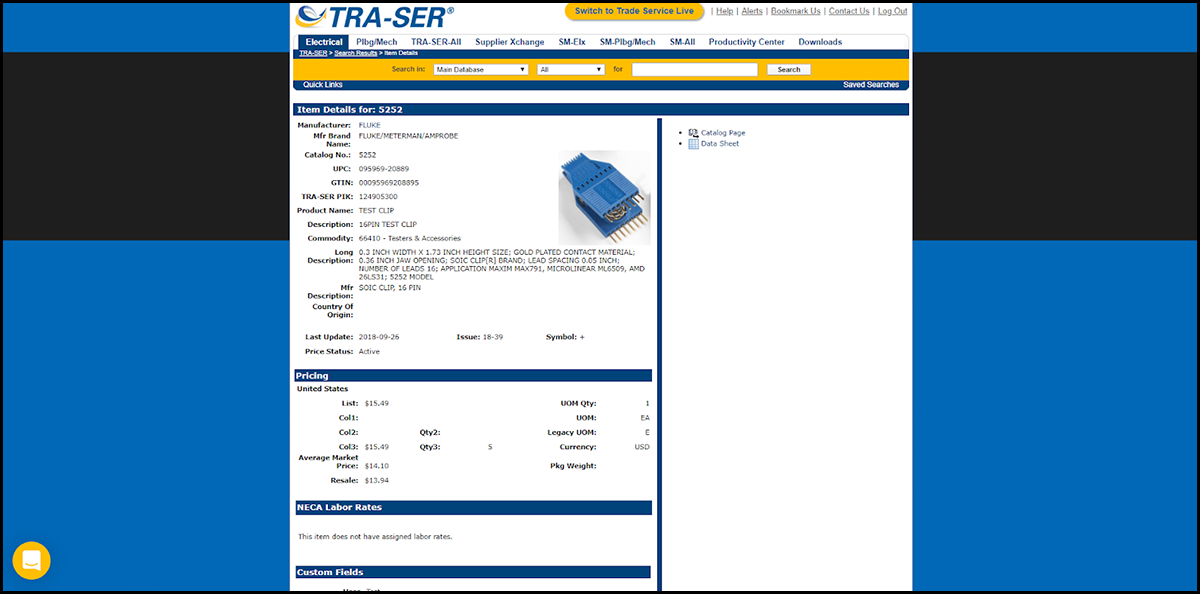Image resolution: width=1200 pixels, height=594 pixels.
Task: Click the Item Details for: 5252 header
Action: (601, 109)
